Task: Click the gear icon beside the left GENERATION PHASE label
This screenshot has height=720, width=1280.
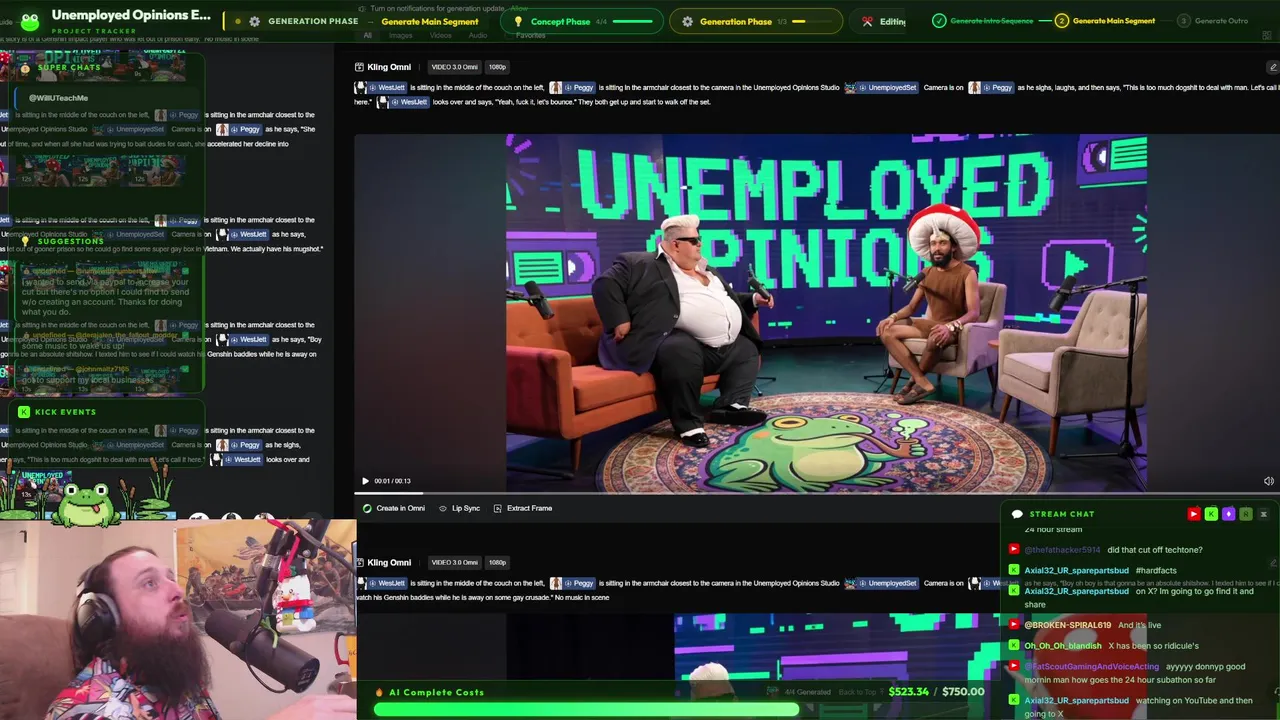Action: [255, 21]
